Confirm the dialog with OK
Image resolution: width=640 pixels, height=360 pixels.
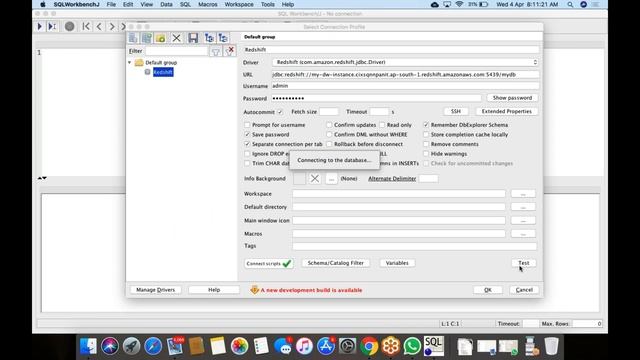tap(488, 290)
